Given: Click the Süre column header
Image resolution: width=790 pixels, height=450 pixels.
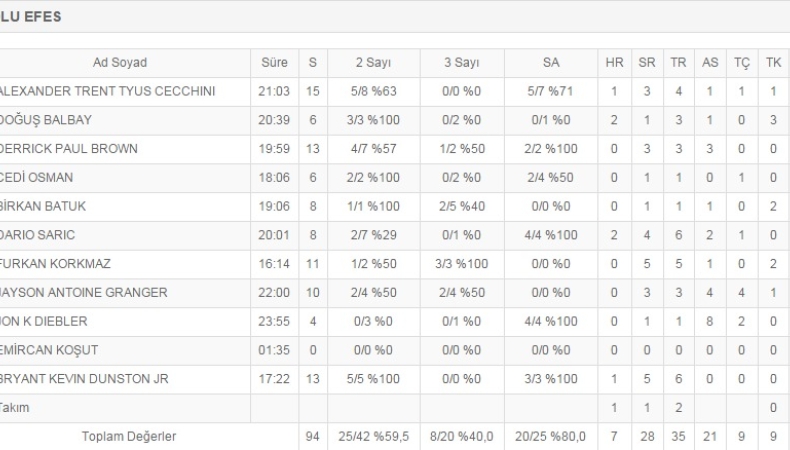Looking at the screenshot, I should click(275, 63).
